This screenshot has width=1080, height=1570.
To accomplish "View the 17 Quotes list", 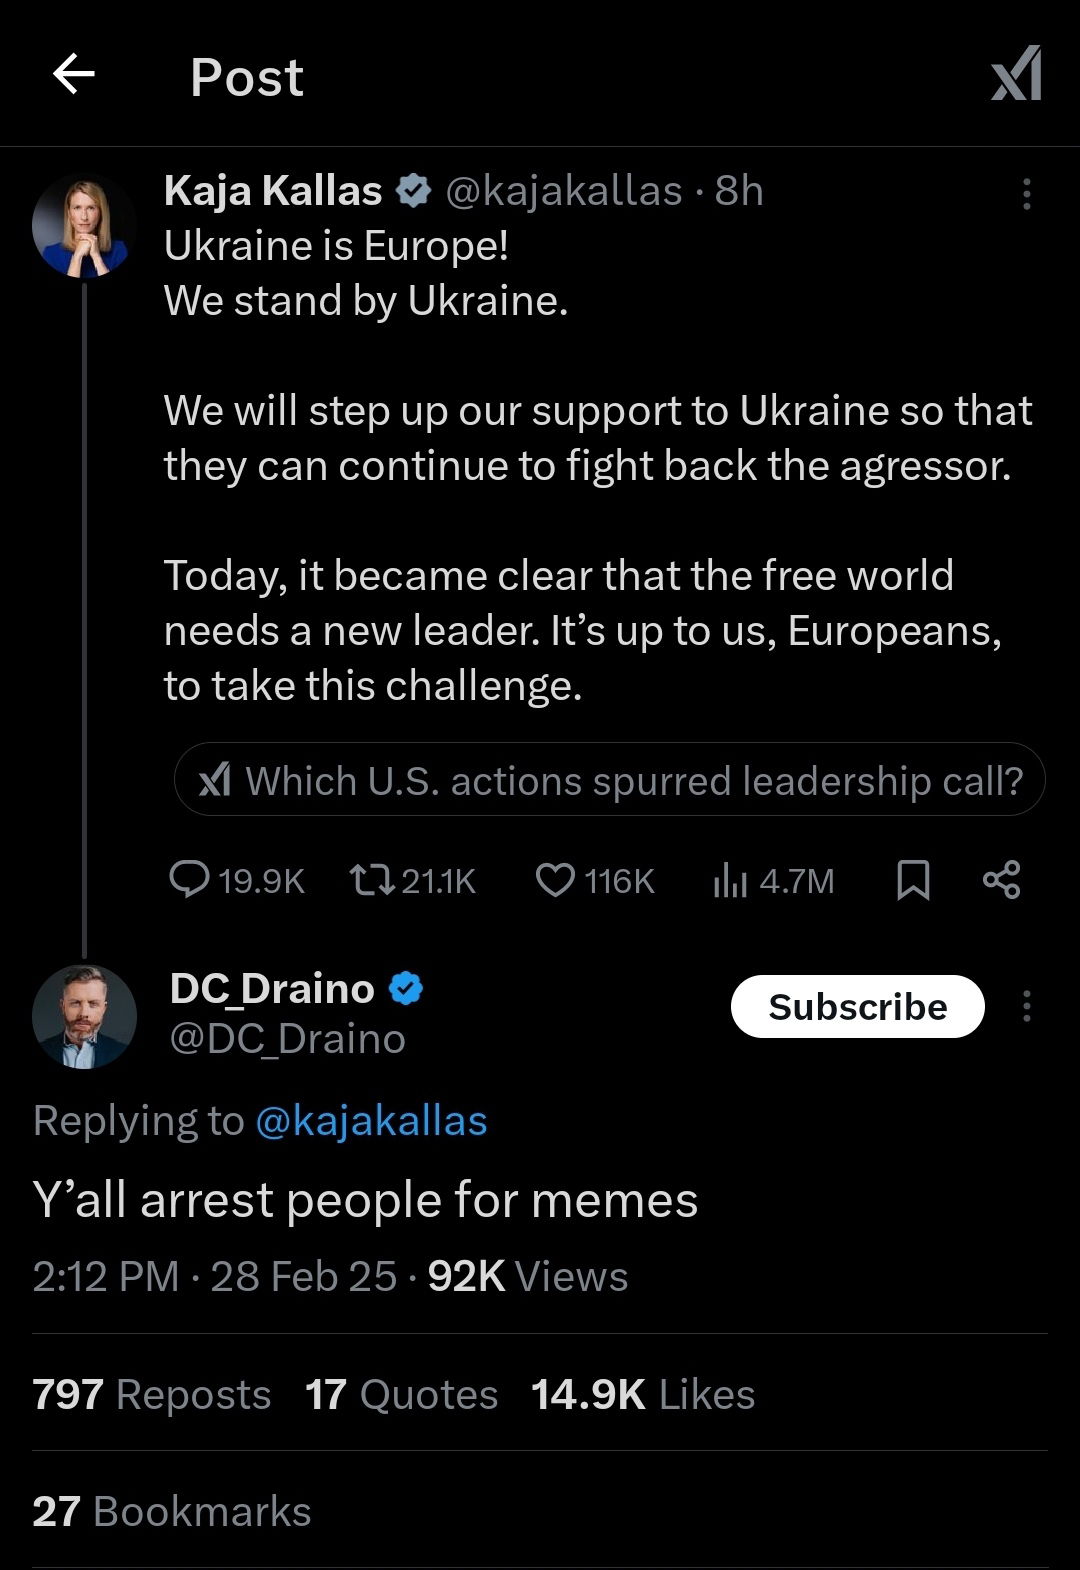I will click(x=401, y=1394).
